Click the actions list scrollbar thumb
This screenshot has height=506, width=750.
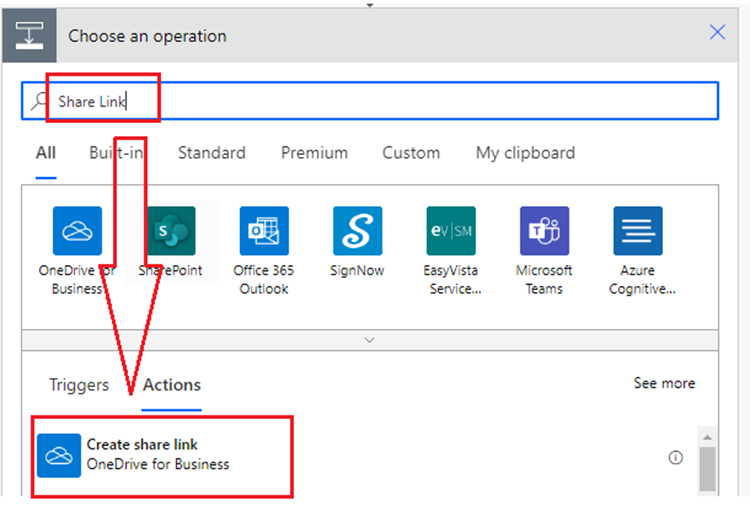click(x=707, y=469)
